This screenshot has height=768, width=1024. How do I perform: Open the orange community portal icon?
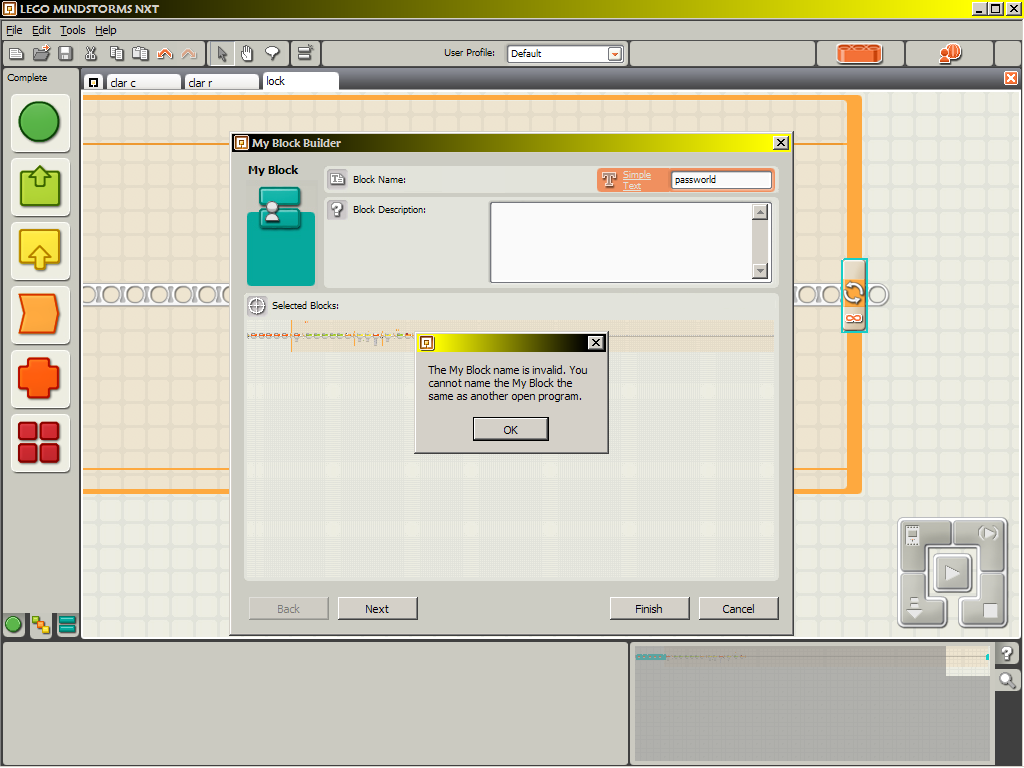(x=950, y=54)
